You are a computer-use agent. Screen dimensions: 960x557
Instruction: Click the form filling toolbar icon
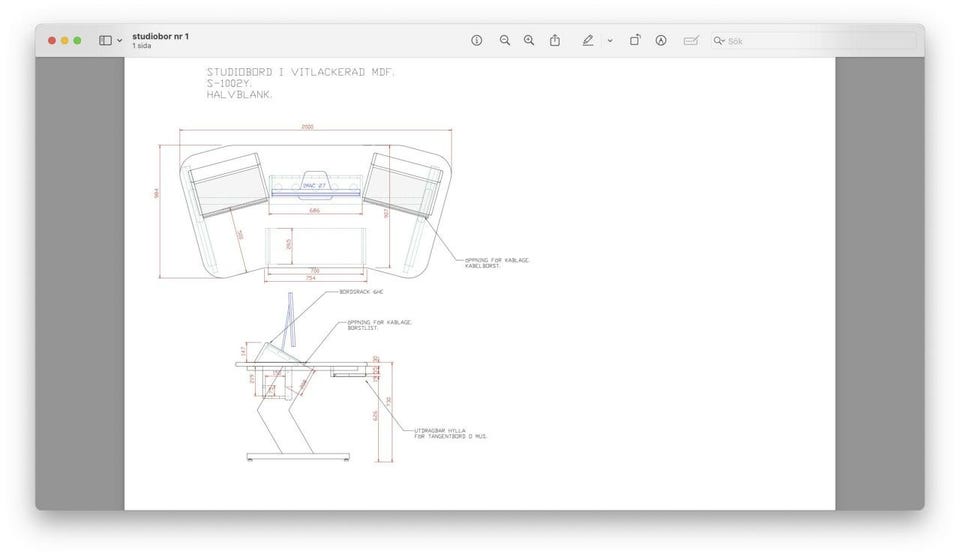click(x=690, y=40)
